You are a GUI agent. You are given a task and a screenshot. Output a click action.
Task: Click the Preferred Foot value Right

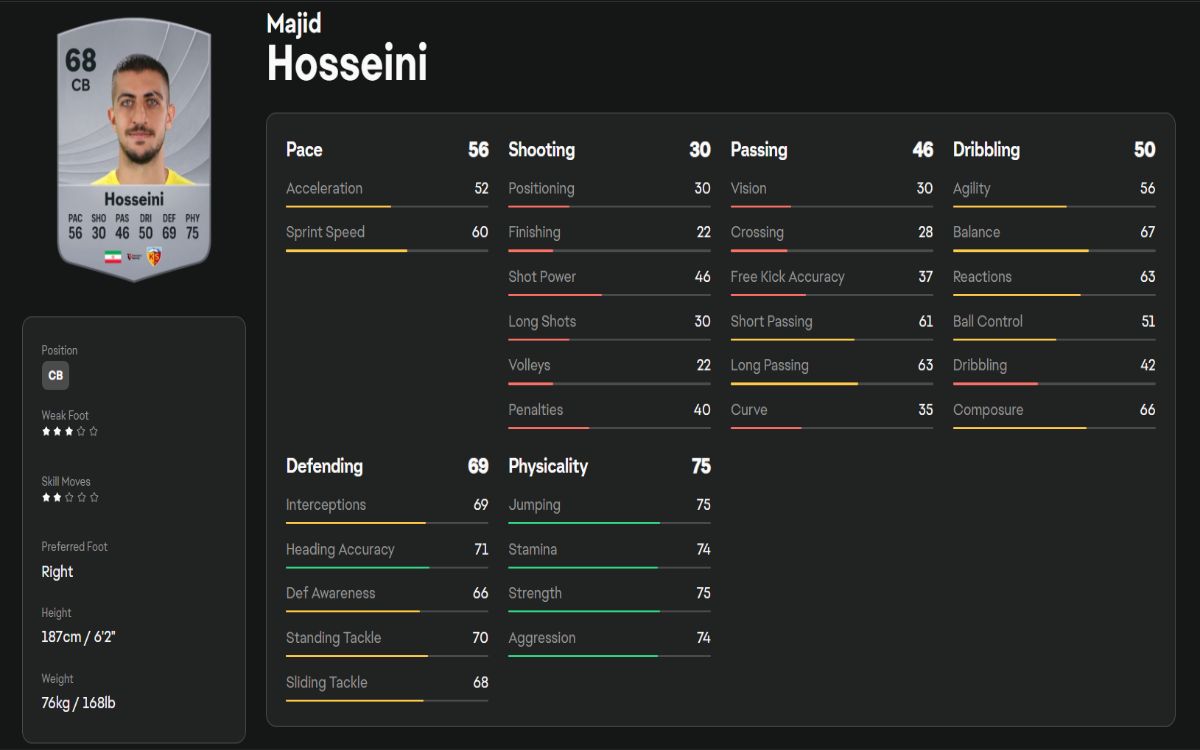pos(57,572)
